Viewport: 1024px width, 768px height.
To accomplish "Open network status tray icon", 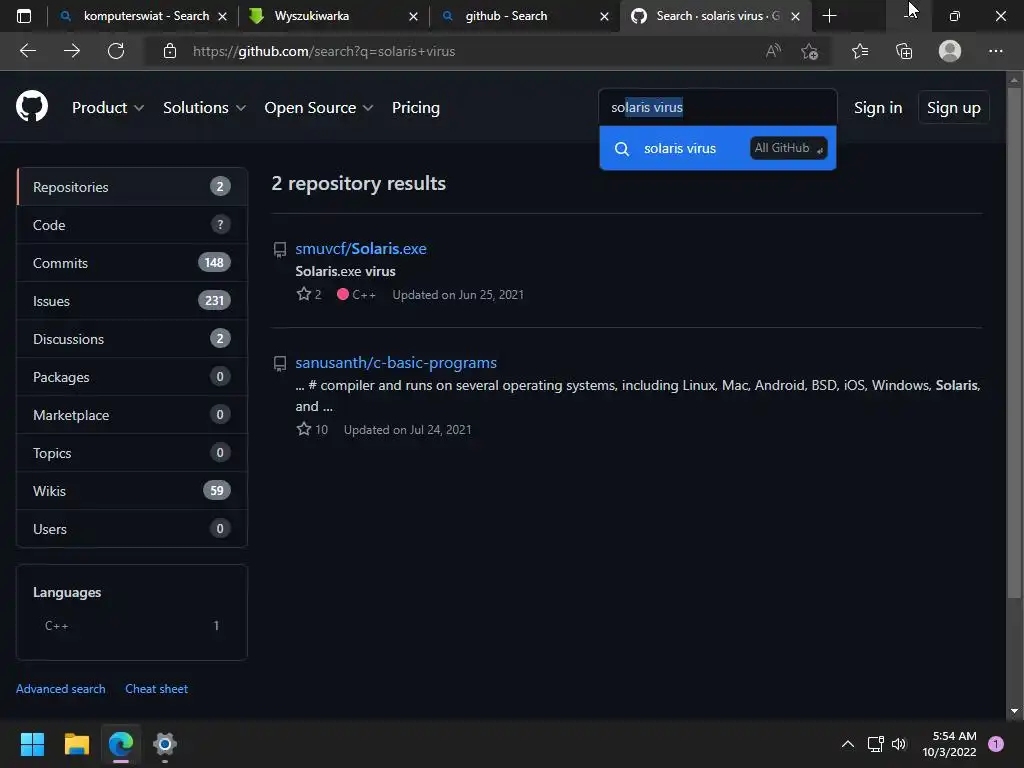I will click(875, 744).
